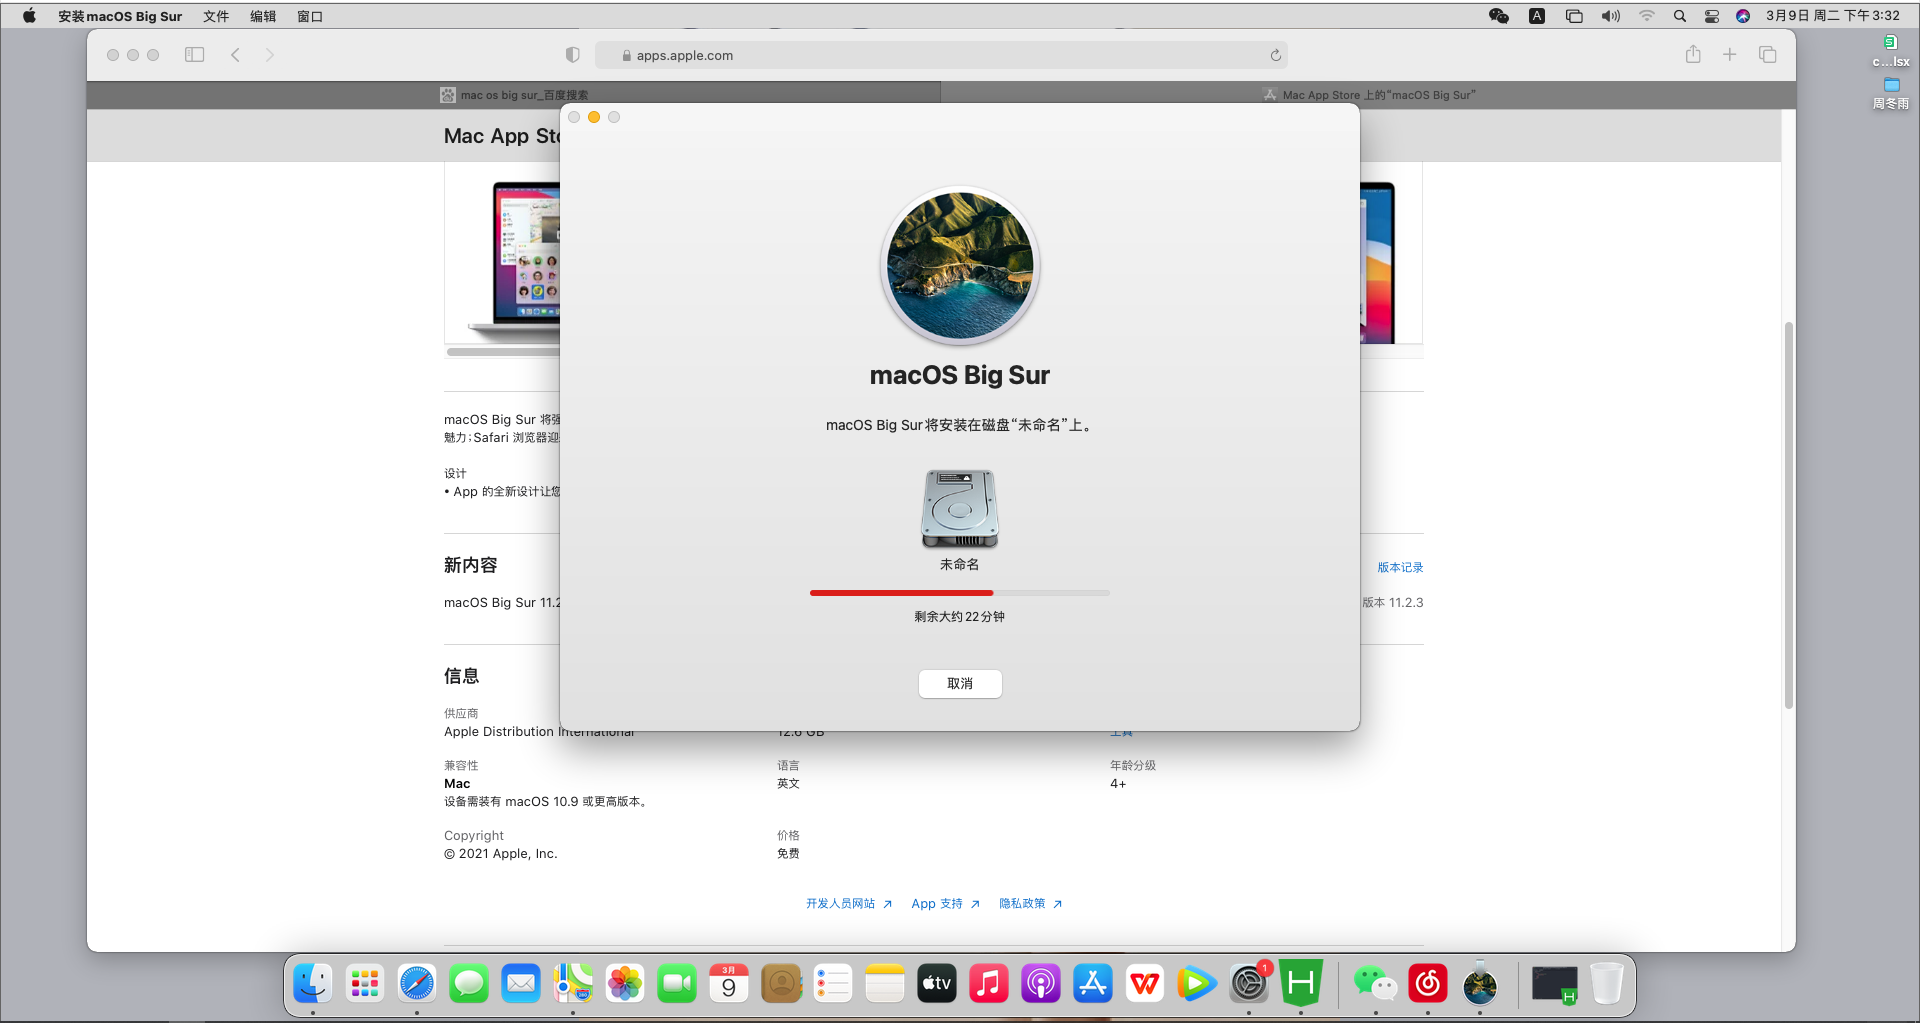This screenshot has height=1023, width=1920.
Task: Open Apple TV from the Dock
Action: (937, 984)
